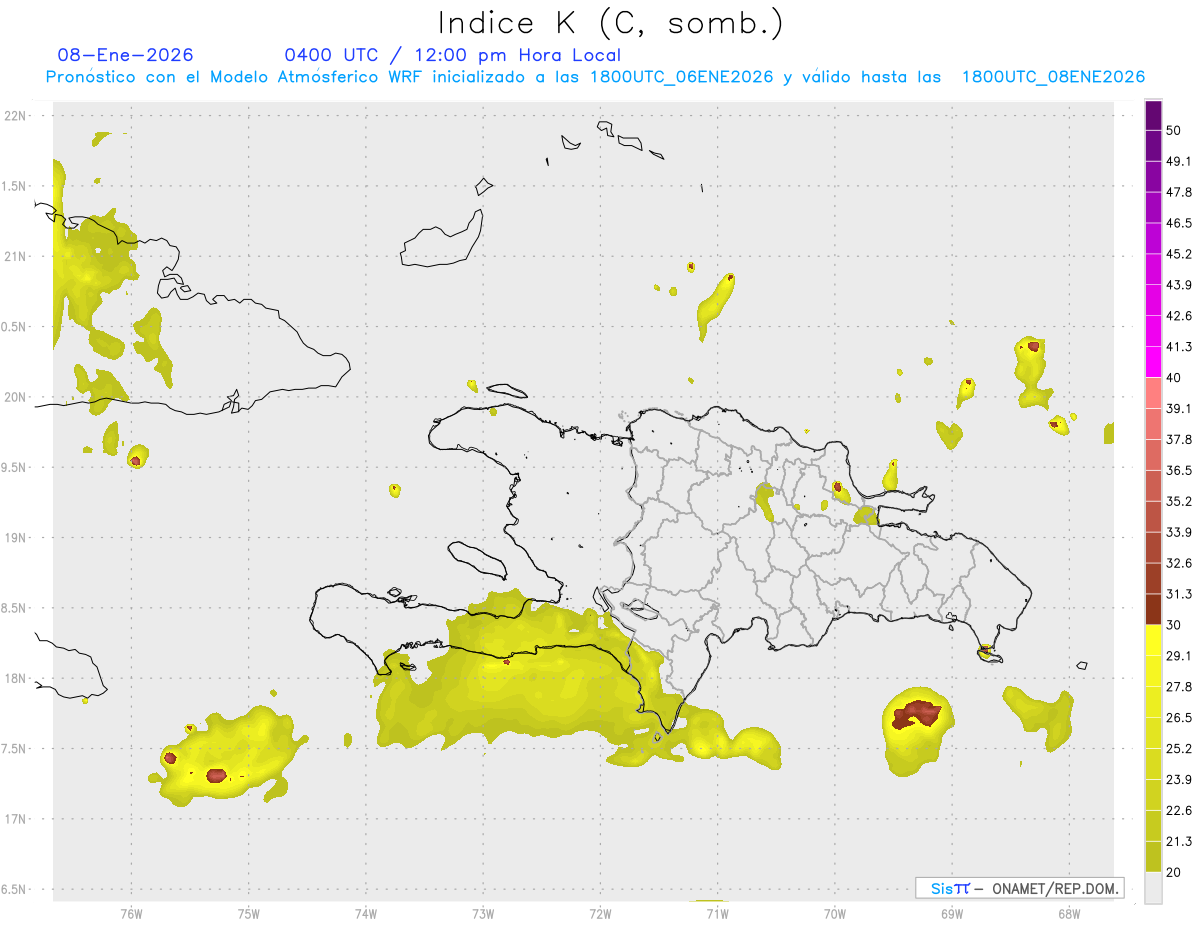Click the colorbar value '46.5'
The image size is (1200, 927).
[x=1179, y=223]
